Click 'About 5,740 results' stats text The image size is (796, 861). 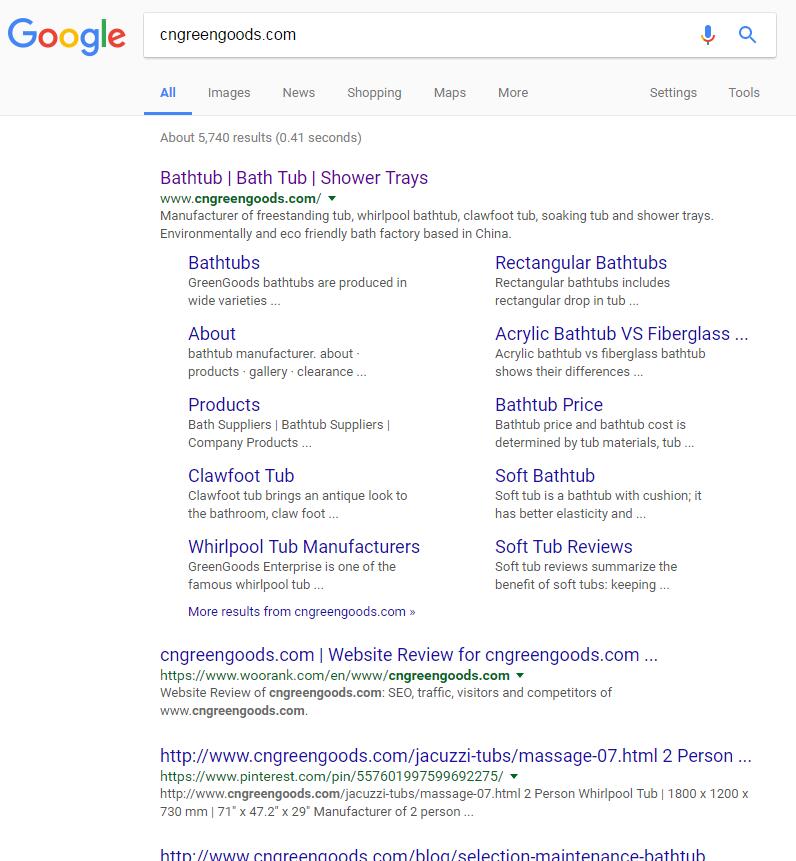coord(260,138)
